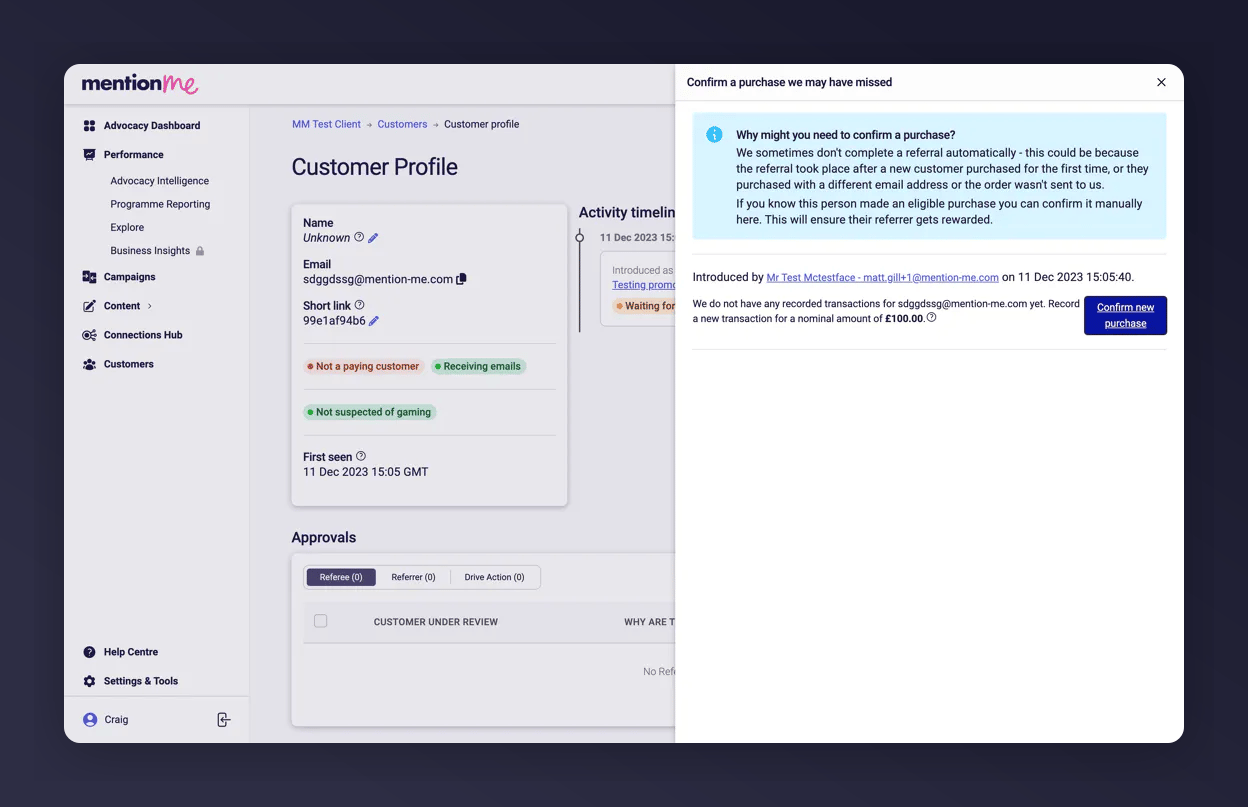
Task: Copy the email address with the copy icon
Action: (x=461, y=279)
